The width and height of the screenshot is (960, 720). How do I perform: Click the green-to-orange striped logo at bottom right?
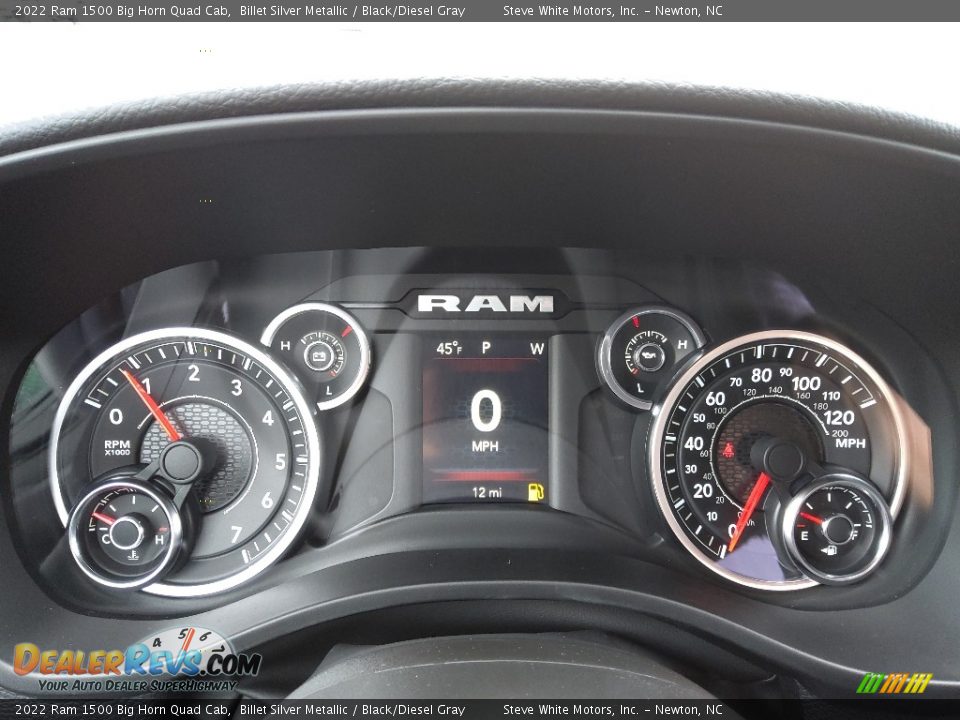(894, 683)
